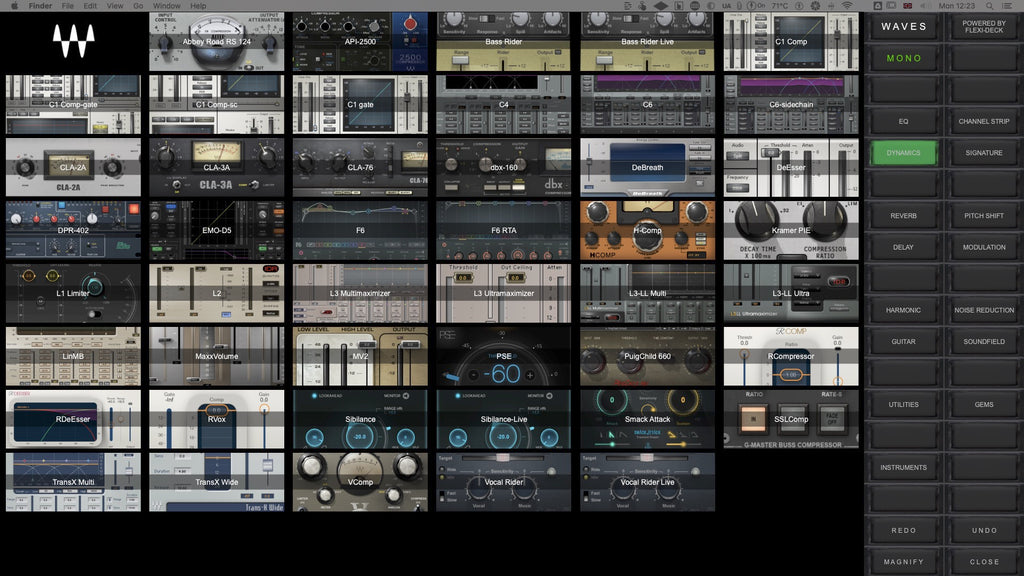Select the SSLComp buss compressor tile
Screen dimensions: 1024x576
[x=791, y=419]
